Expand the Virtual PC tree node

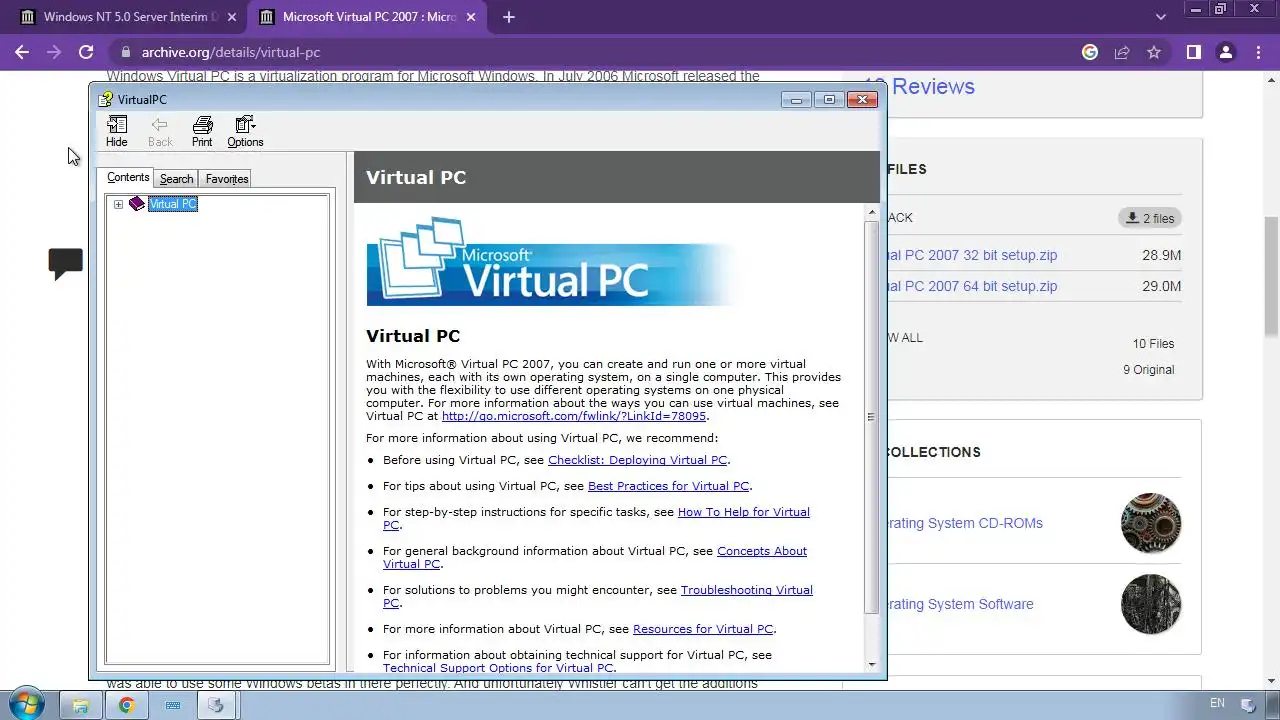click(118, 204)
